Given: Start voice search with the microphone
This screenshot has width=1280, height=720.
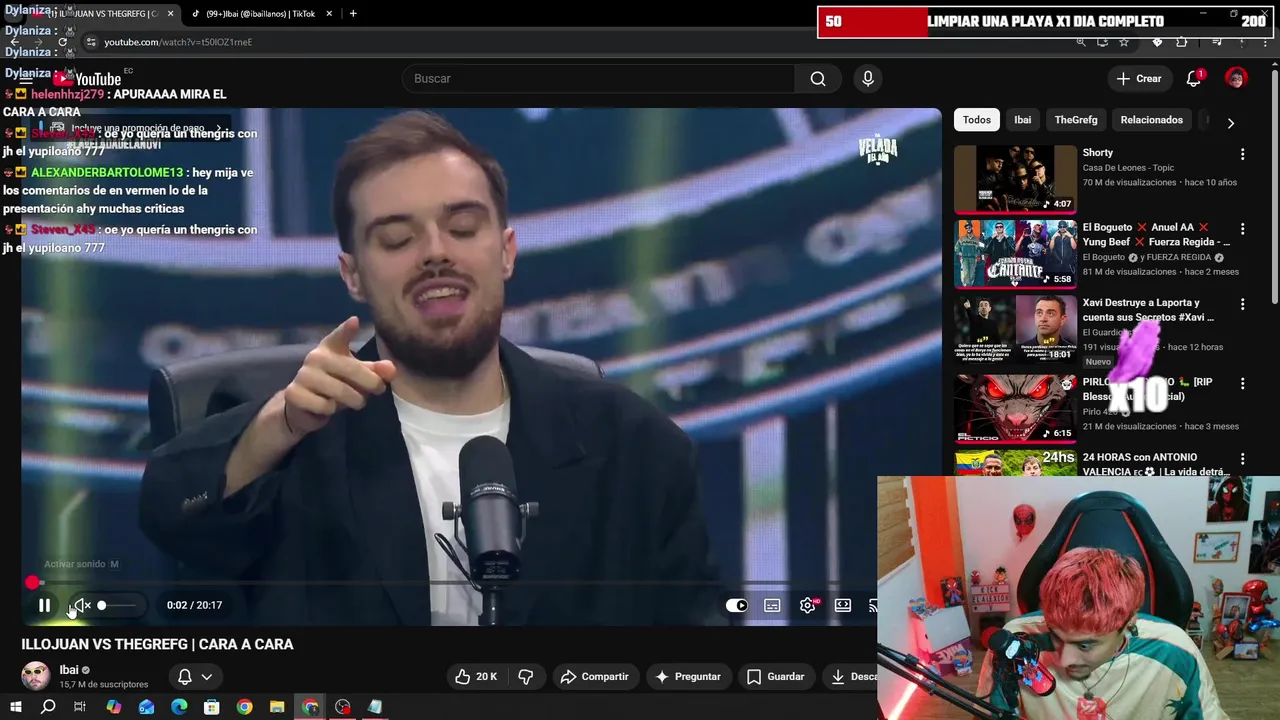Looking at the screenshot, I should (868, 79).
